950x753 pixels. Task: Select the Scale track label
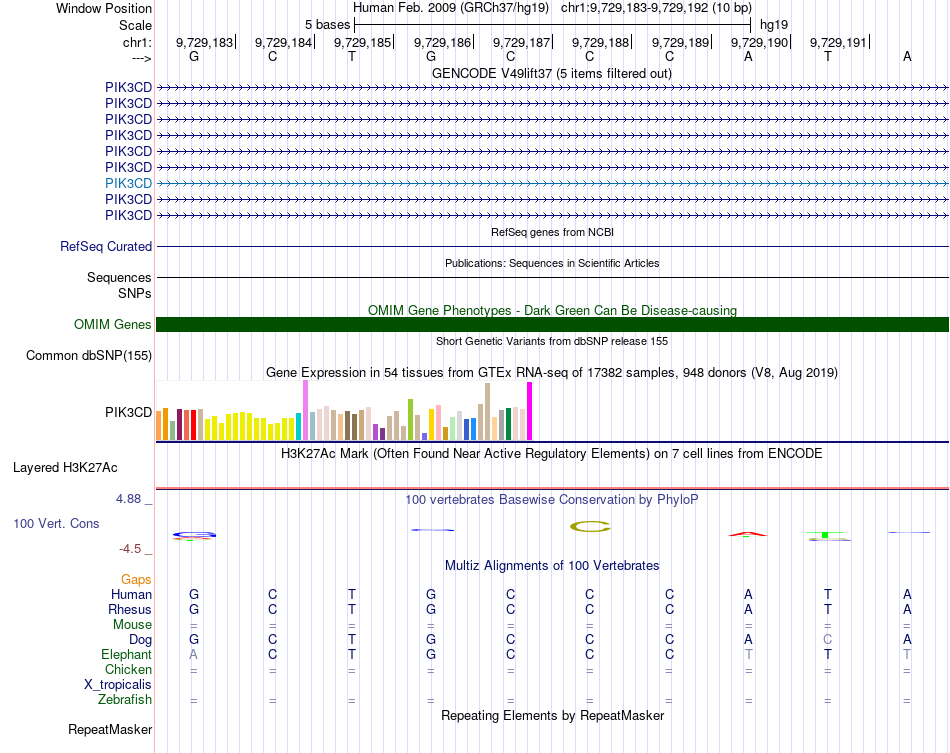135,25
